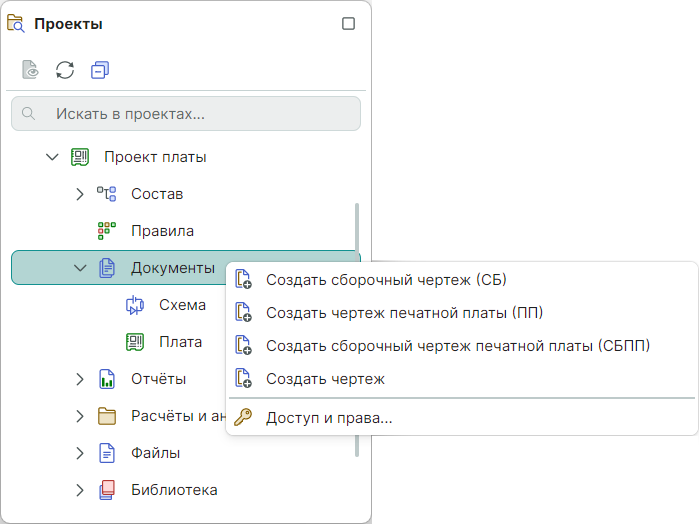The image size is (699, 524).
Task: Click the red book icon beside 'Библиотека'
Action: [x=107, y=490]
